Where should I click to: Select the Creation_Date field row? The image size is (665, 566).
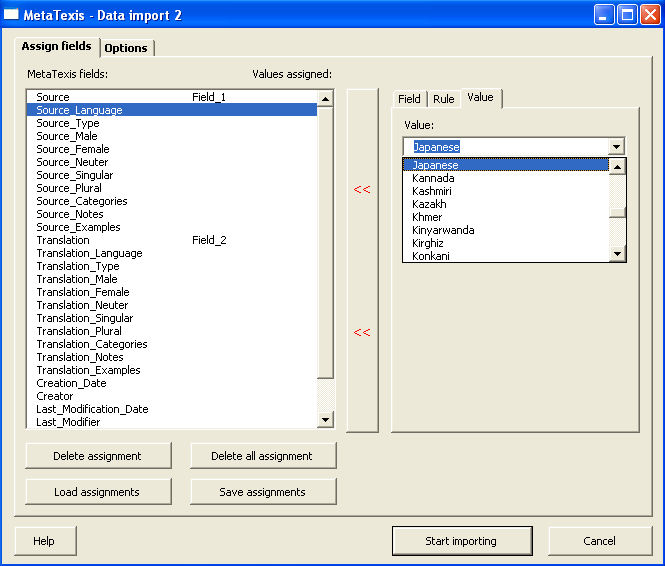click(x=172, y=383)
